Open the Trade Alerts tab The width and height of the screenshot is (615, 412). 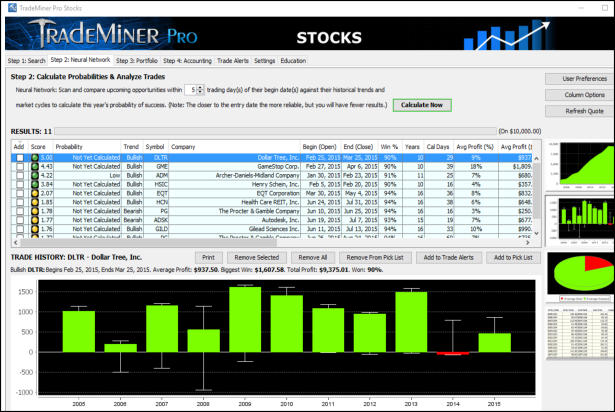click(x=233, y=61)
